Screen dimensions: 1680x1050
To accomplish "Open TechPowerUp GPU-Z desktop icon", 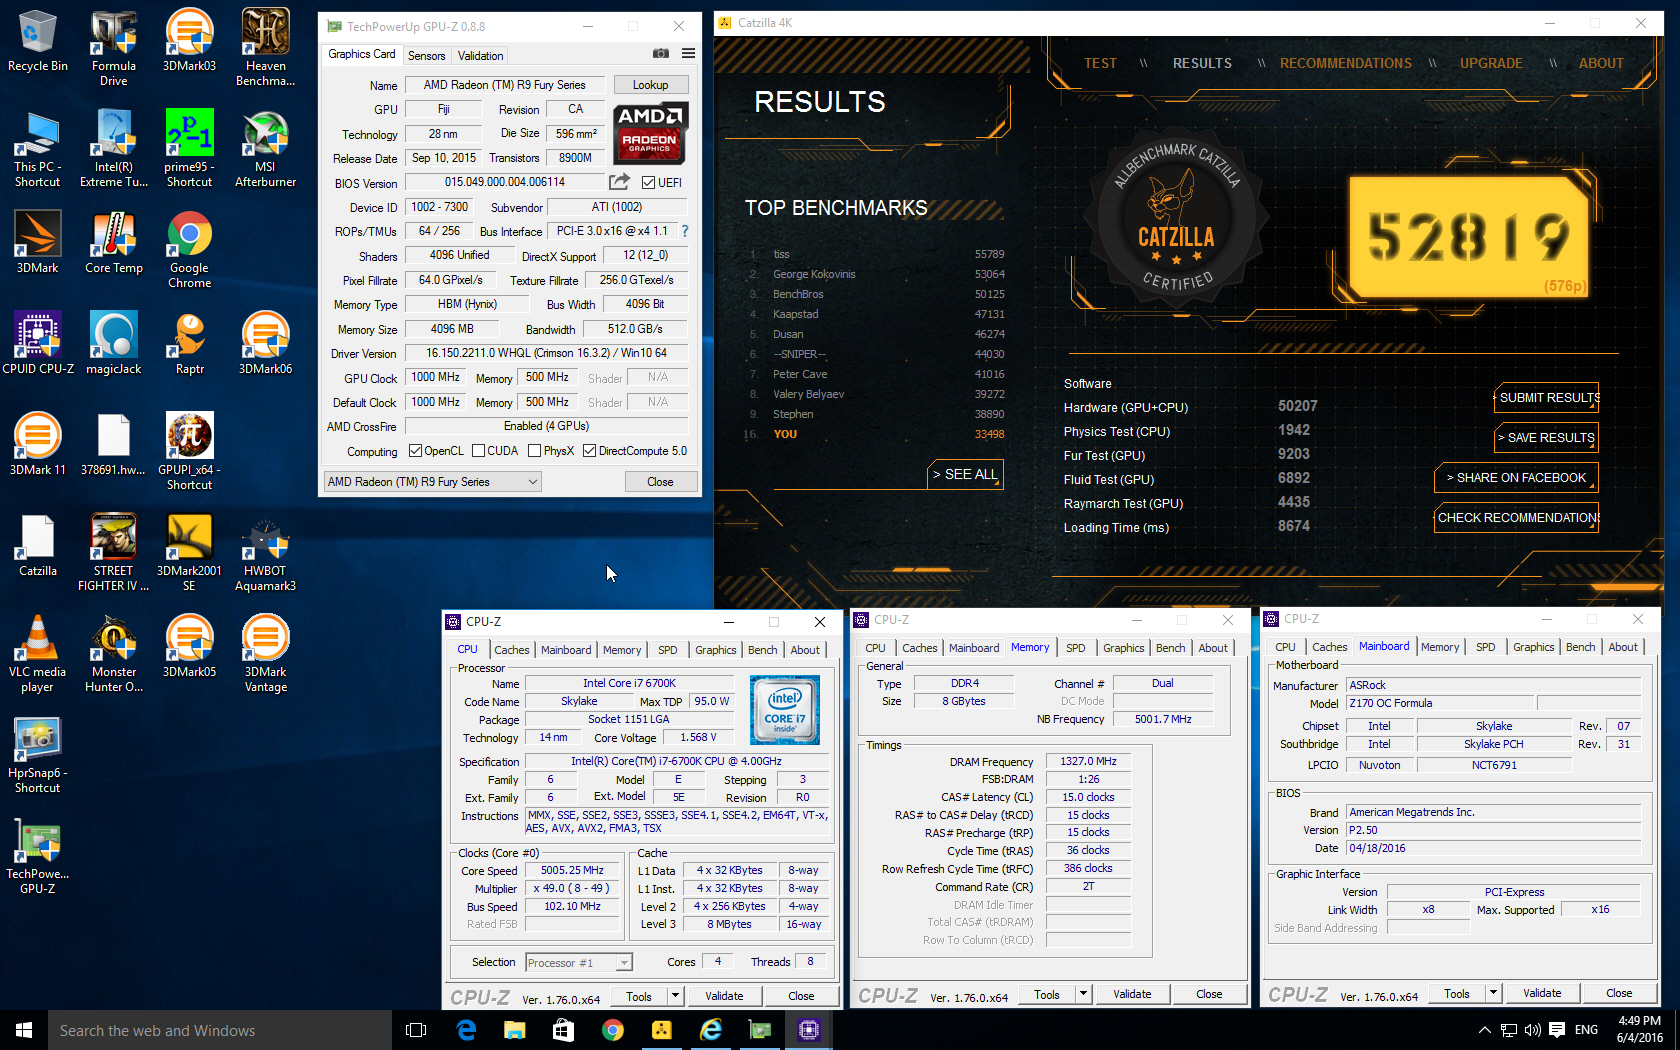I will (x=38, y=856).
